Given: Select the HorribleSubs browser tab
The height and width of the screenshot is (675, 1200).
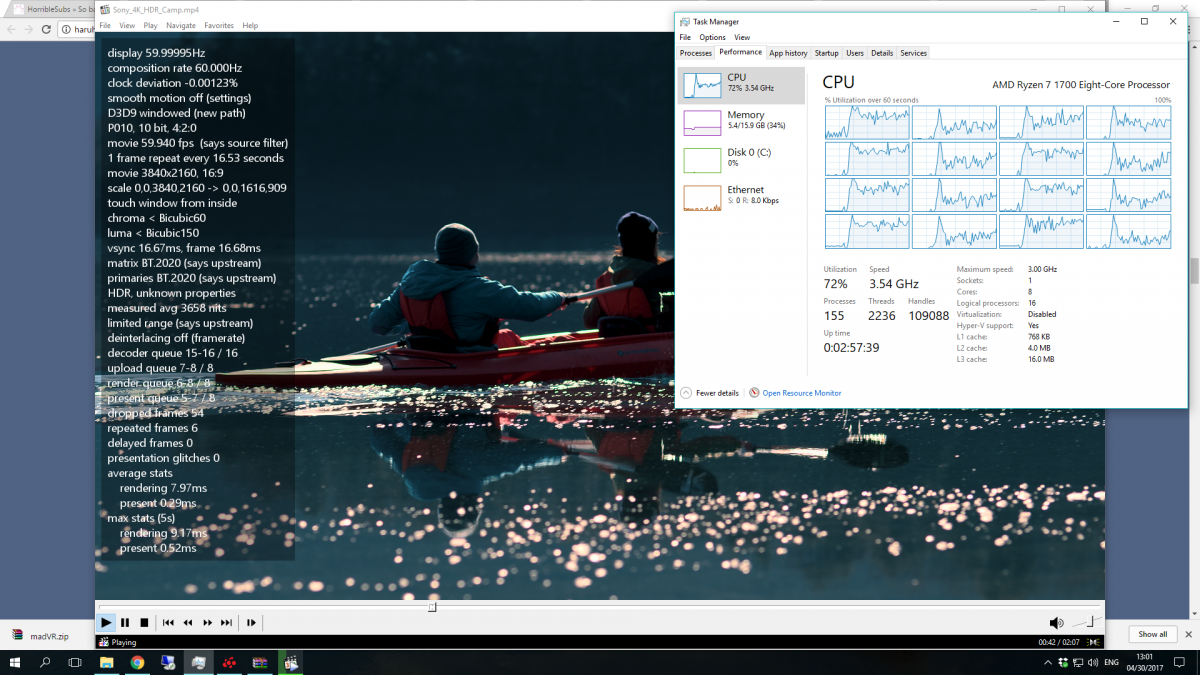Looking at the screenshot, I should 48,8.
